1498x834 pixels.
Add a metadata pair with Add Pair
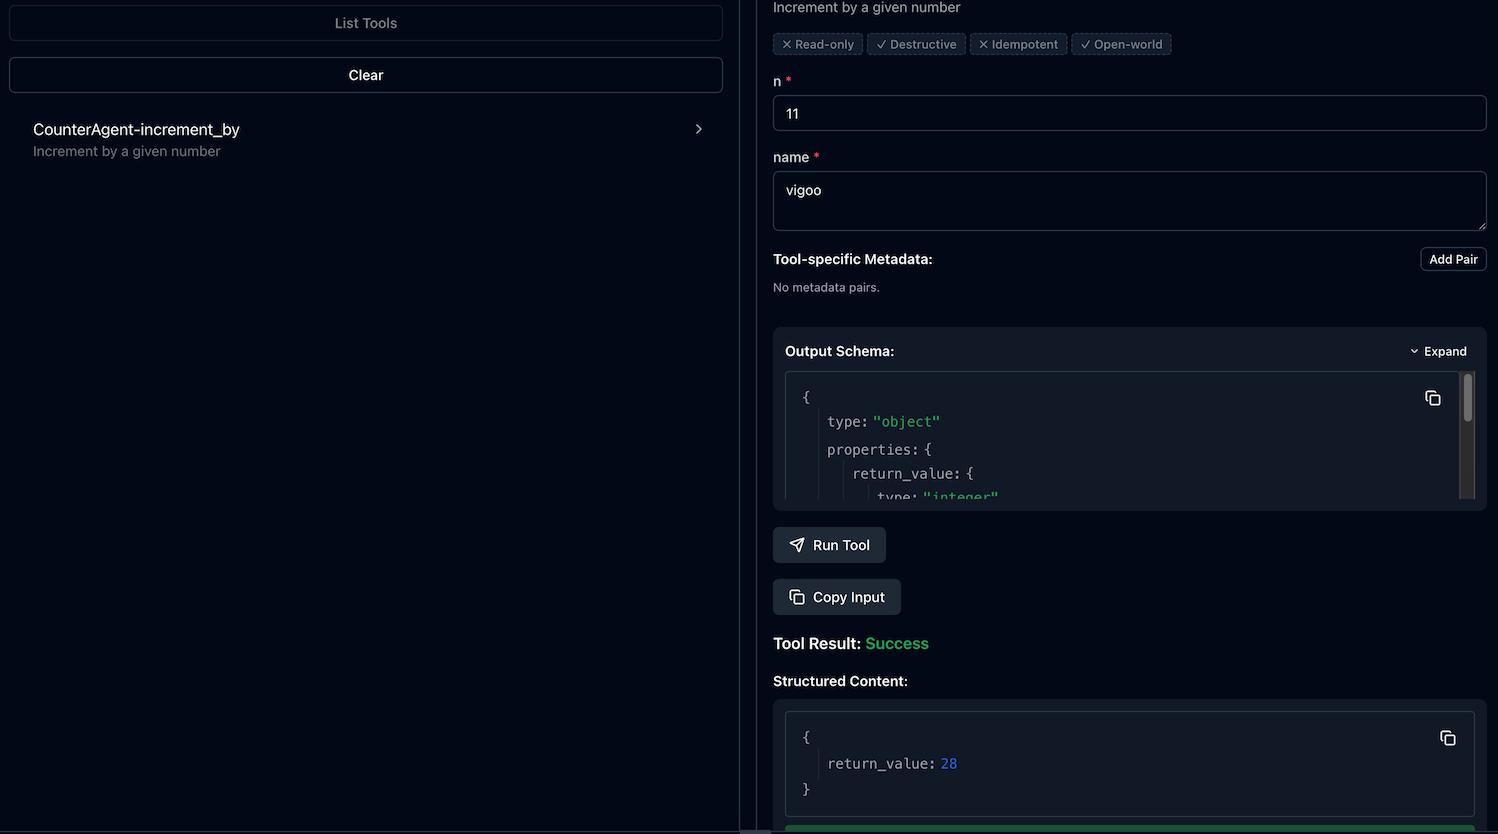coord(1453,259)
